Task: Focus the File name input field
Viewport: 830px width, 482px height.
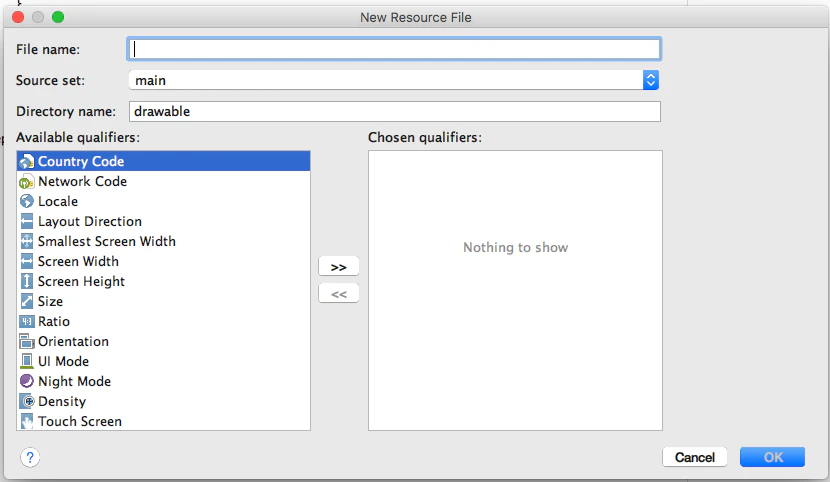Action: (394, 49)
